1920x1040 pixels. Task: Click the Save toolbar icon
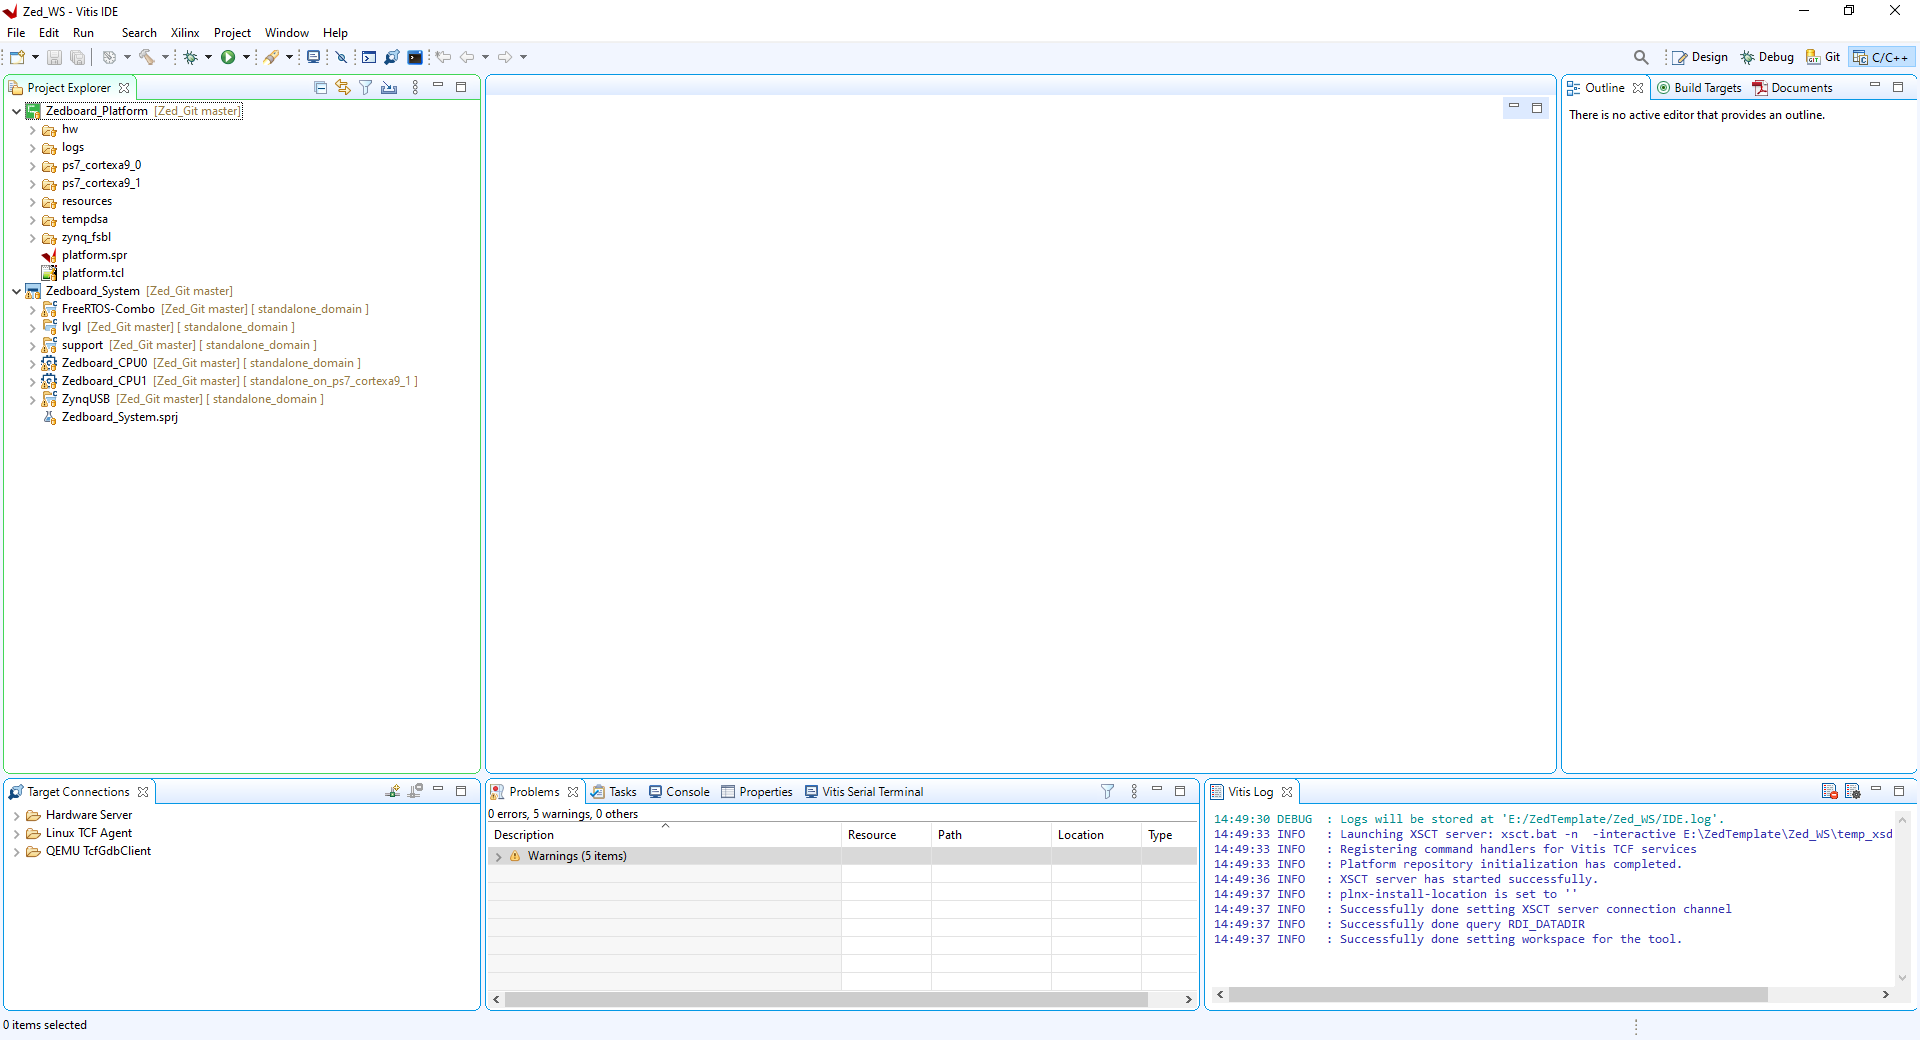click(x=54, y=57)
